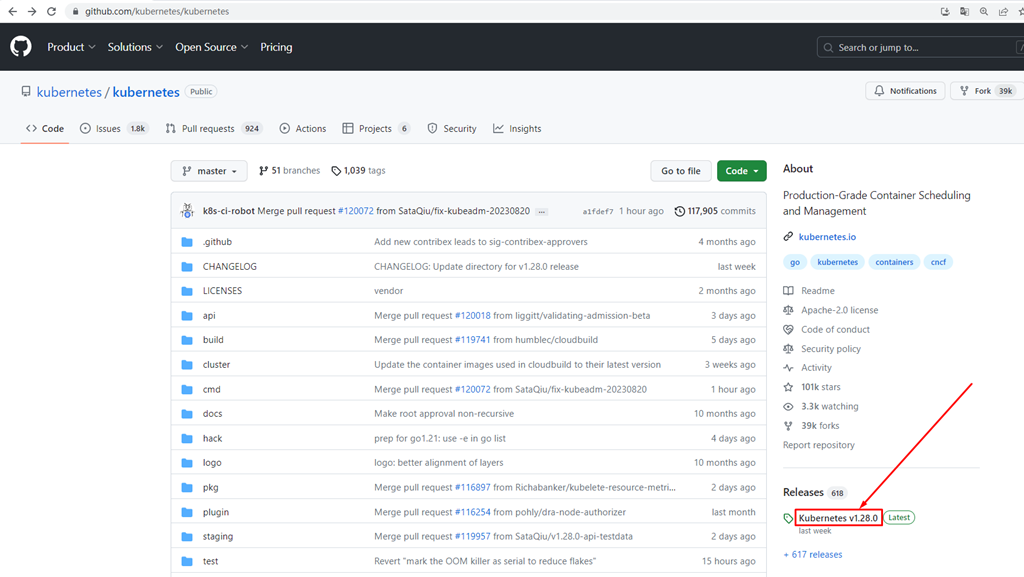Screen dimensions: 1024x577
Task: Click the k8s-ci-robot avatar
Action: pos(187,211)
